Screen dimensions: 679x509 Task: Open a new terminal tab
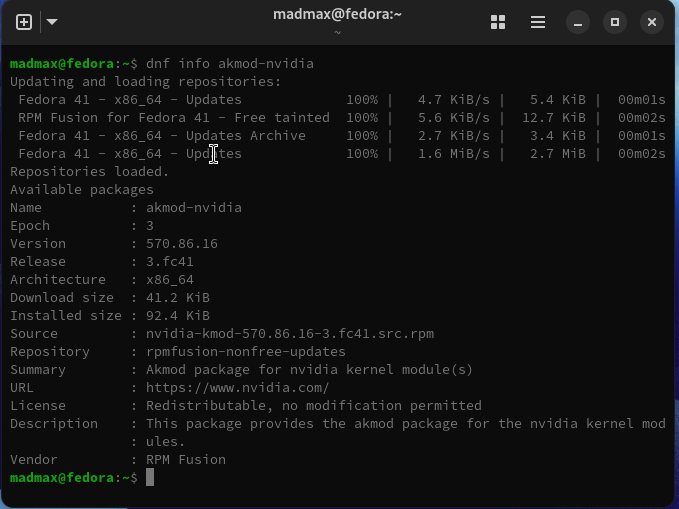coord(24,22)
